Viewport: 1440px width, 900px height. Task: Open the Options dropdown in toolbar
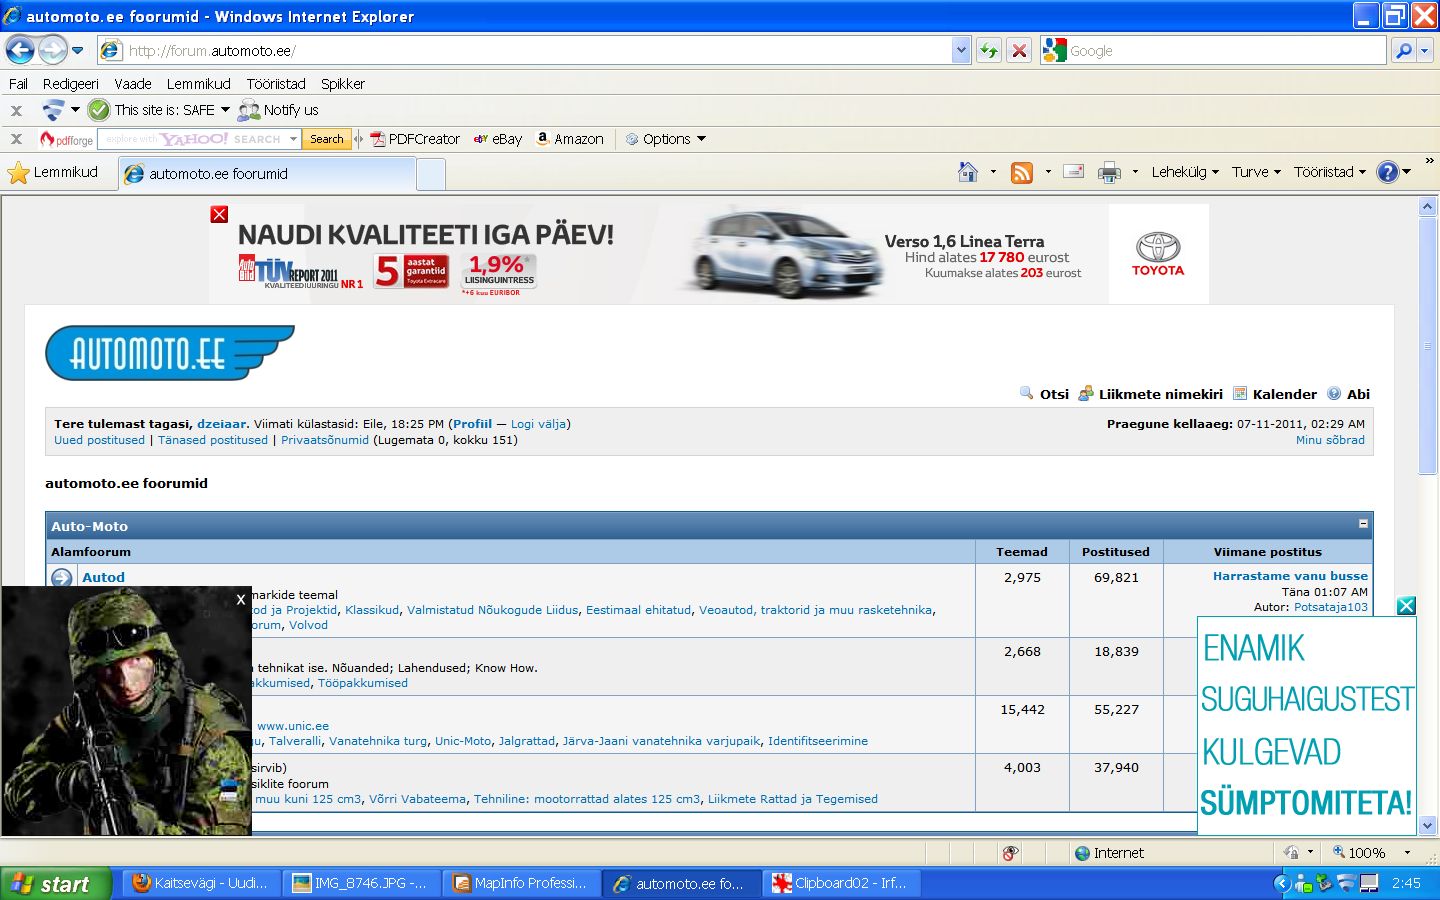tap(666, 139)
